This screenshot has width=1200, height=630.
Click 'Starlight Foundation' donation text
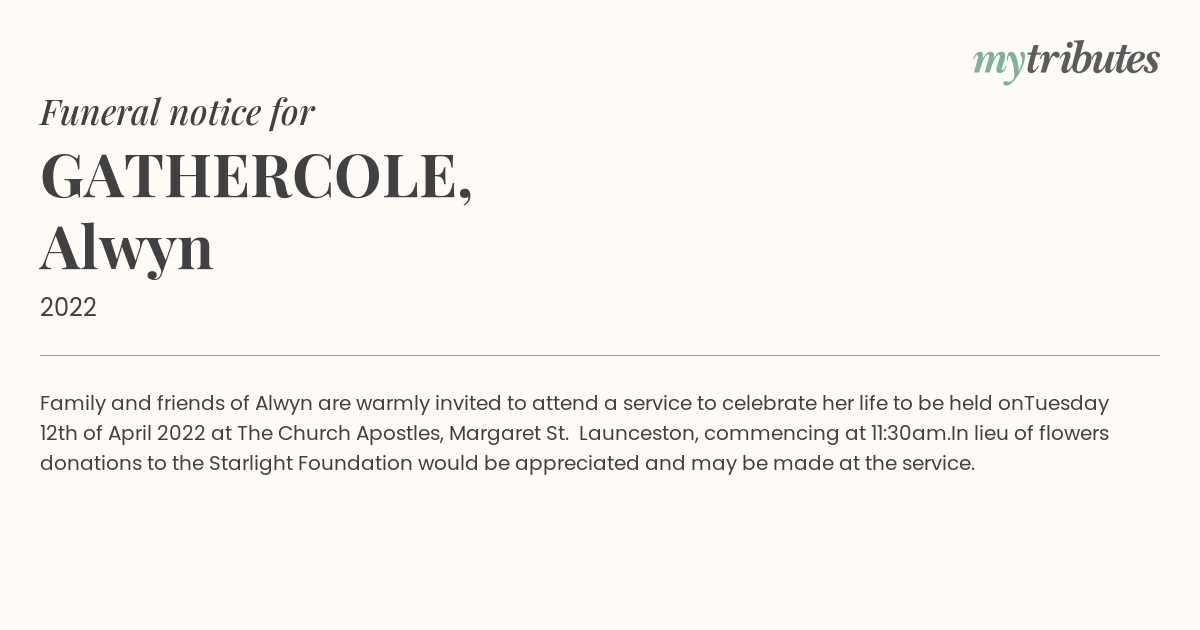(311, 464)
